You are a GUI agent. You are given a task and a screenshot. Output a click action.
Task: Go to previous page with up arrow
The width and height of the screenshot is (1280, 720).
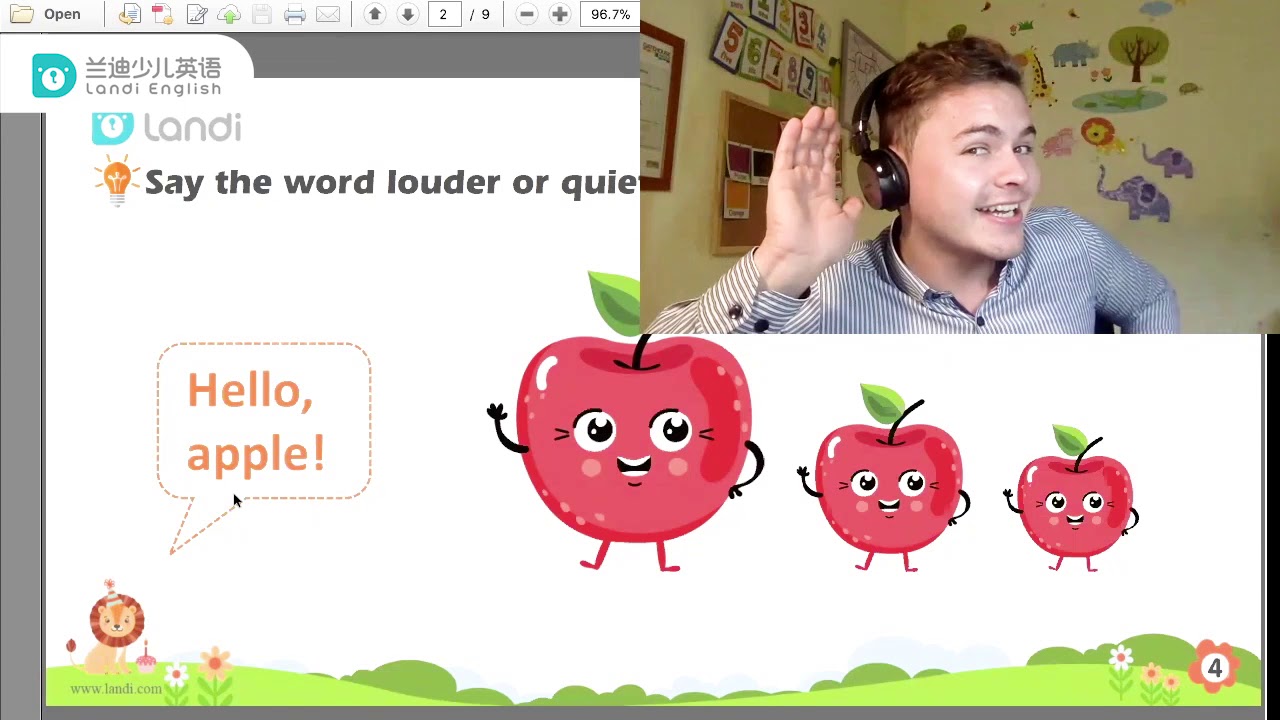[375, 15]
